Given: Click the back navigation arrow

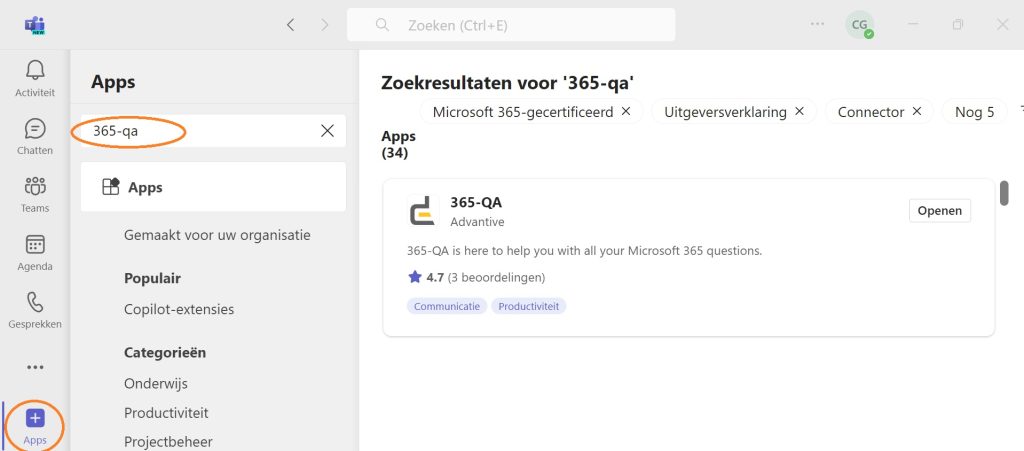Looking at the screenshot, I should coord(291,25).
